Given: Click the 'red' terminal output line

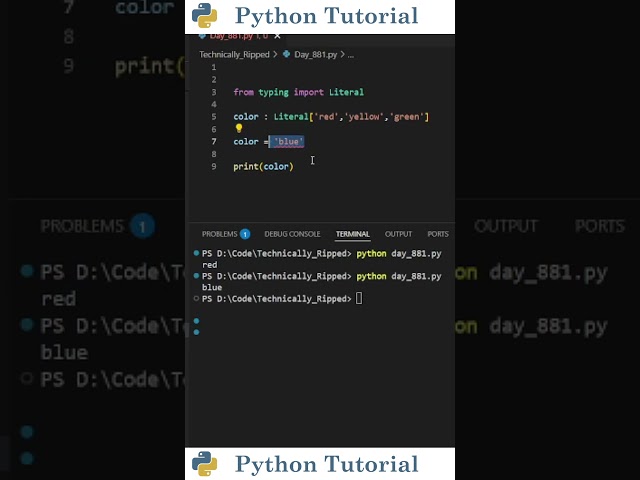Looking at the screenshot, I should pyautogui.click(x=210, y=265).
